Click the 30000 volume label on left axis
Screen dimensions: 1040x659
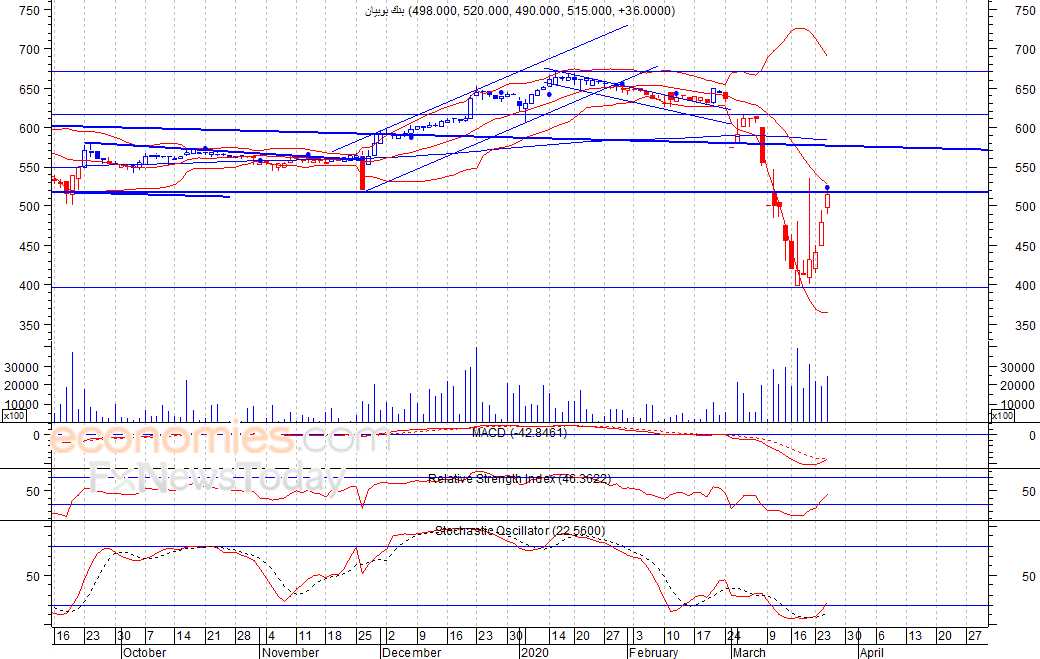click(22, 367)
